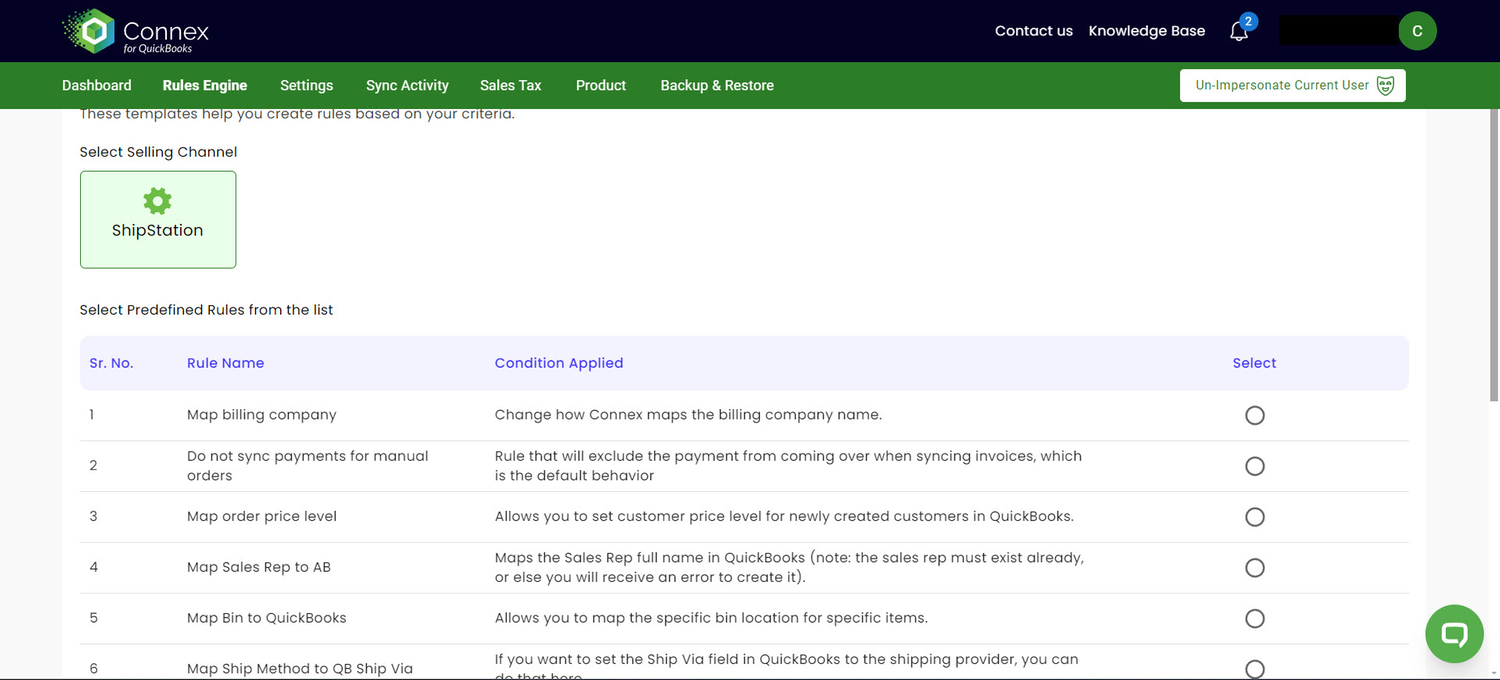Viewport: 1500px width, 680px height.
Task: Choose the ShipStation selling channel card
Action: point(158,219)
